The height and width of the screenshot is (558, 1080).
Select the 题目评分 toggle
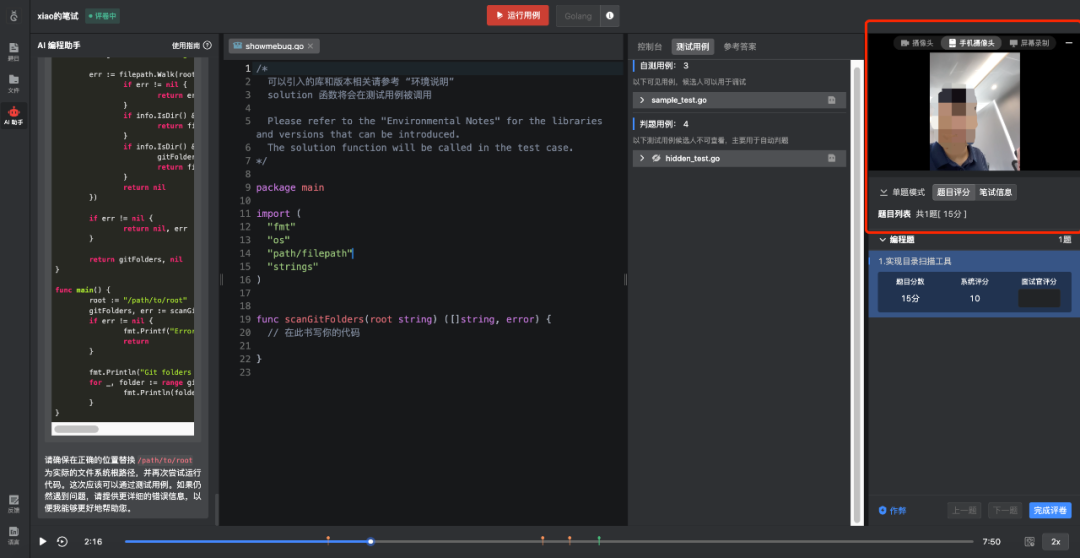[953, 192]
